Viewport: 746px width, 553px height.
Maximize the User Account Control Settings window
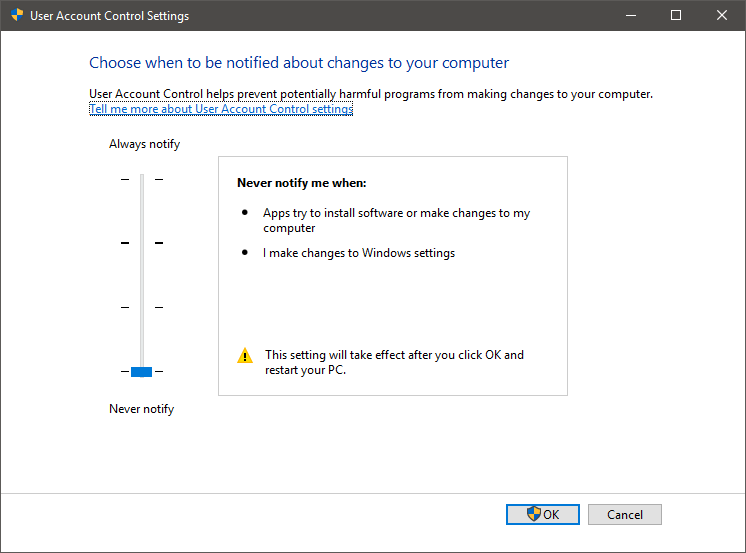676,15
